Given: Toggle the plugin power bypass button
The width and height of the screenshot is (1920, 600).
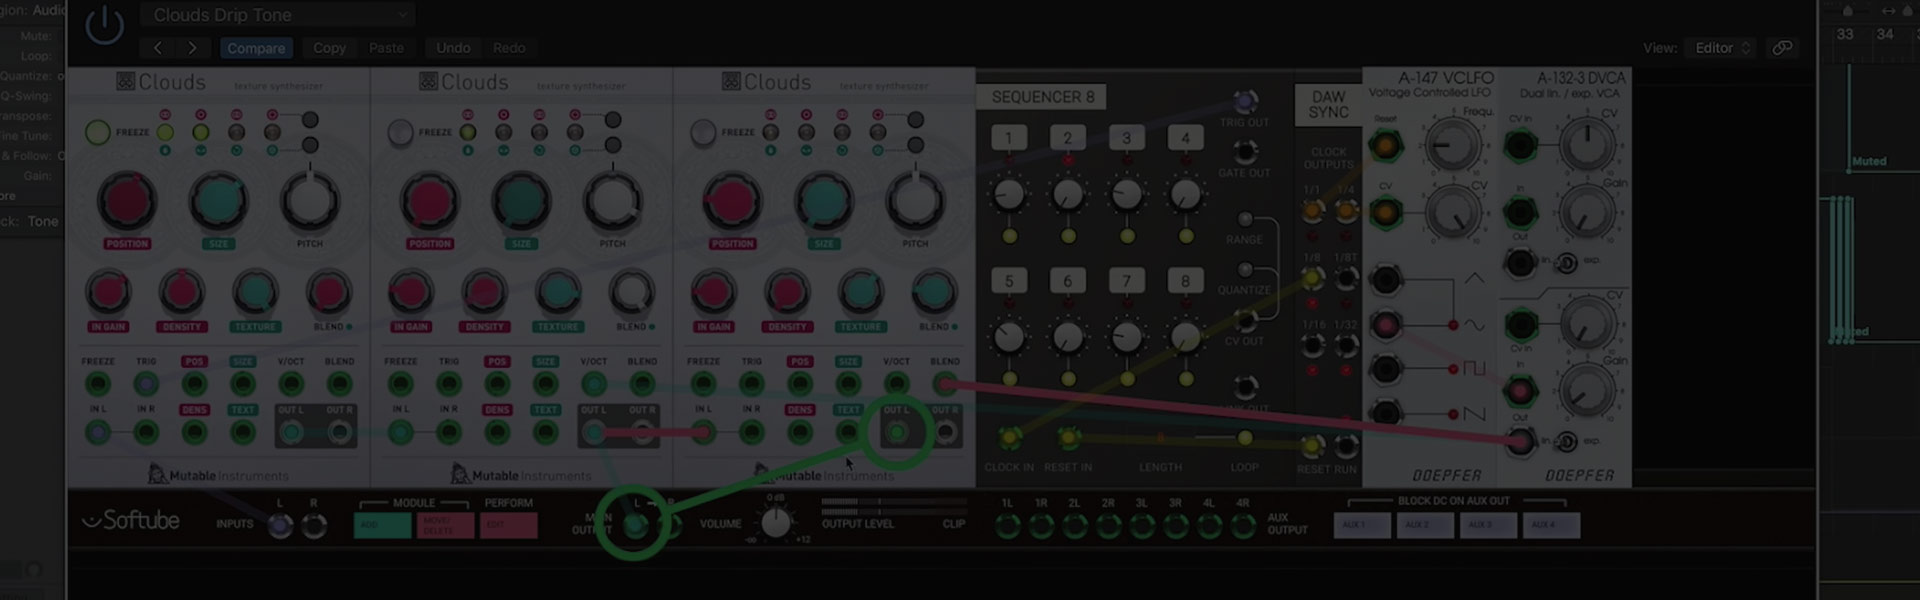Looking at the screenshot, I should pyautogui.click(x=104, y=25).
